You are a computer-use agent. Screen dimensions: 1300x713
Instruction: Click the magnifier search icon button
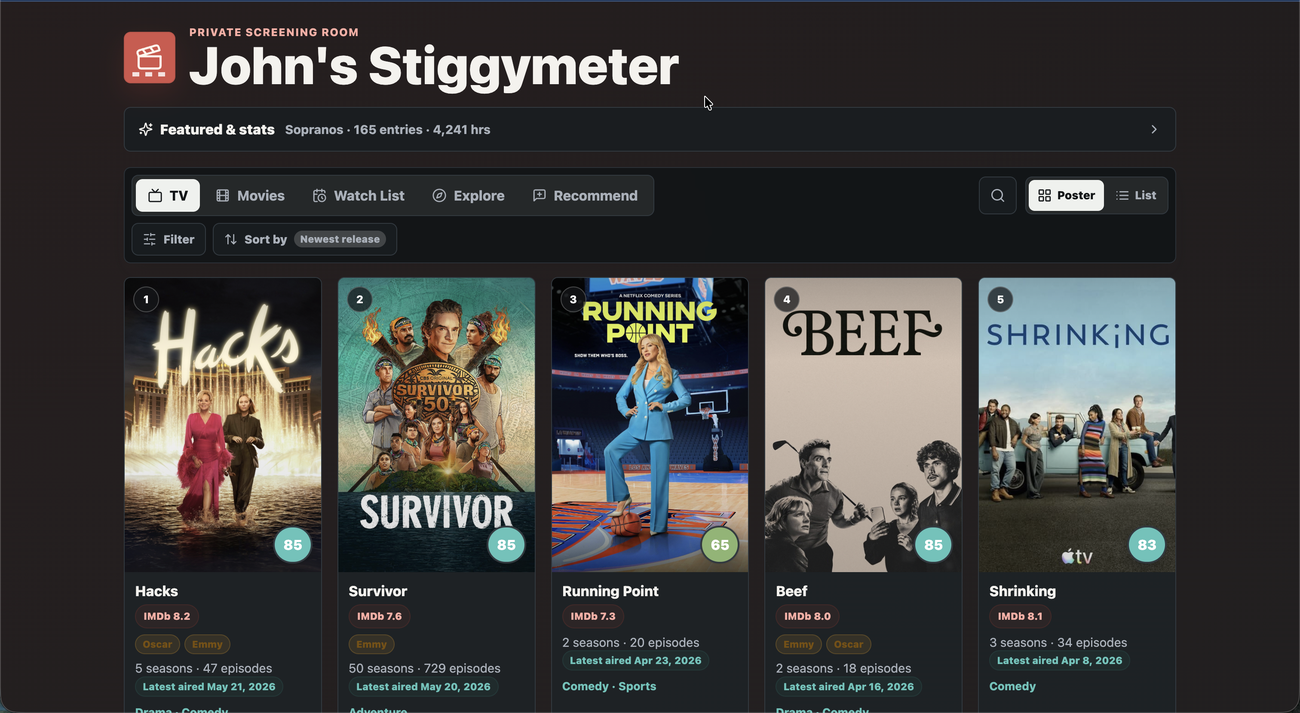click(x=998, y=196)
